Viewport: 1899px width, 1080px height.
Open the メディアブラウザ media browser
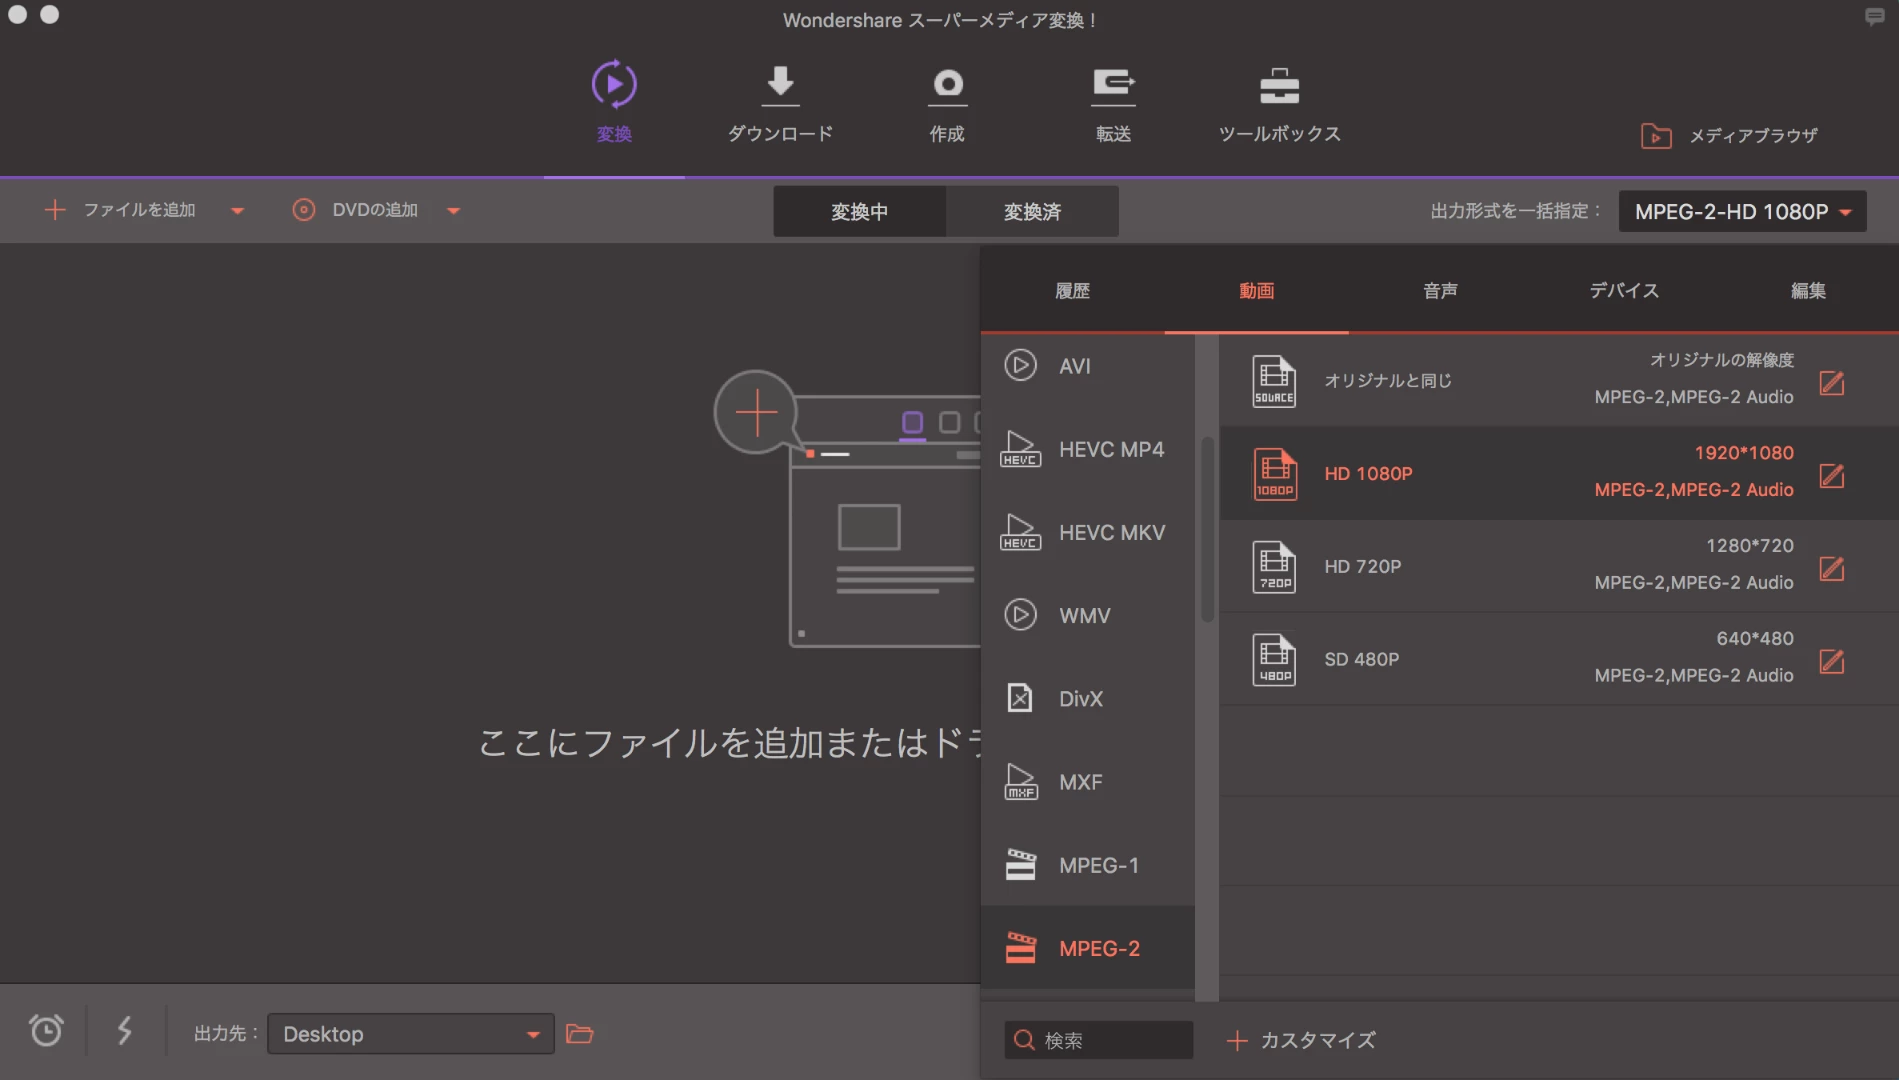(1729, 135)
